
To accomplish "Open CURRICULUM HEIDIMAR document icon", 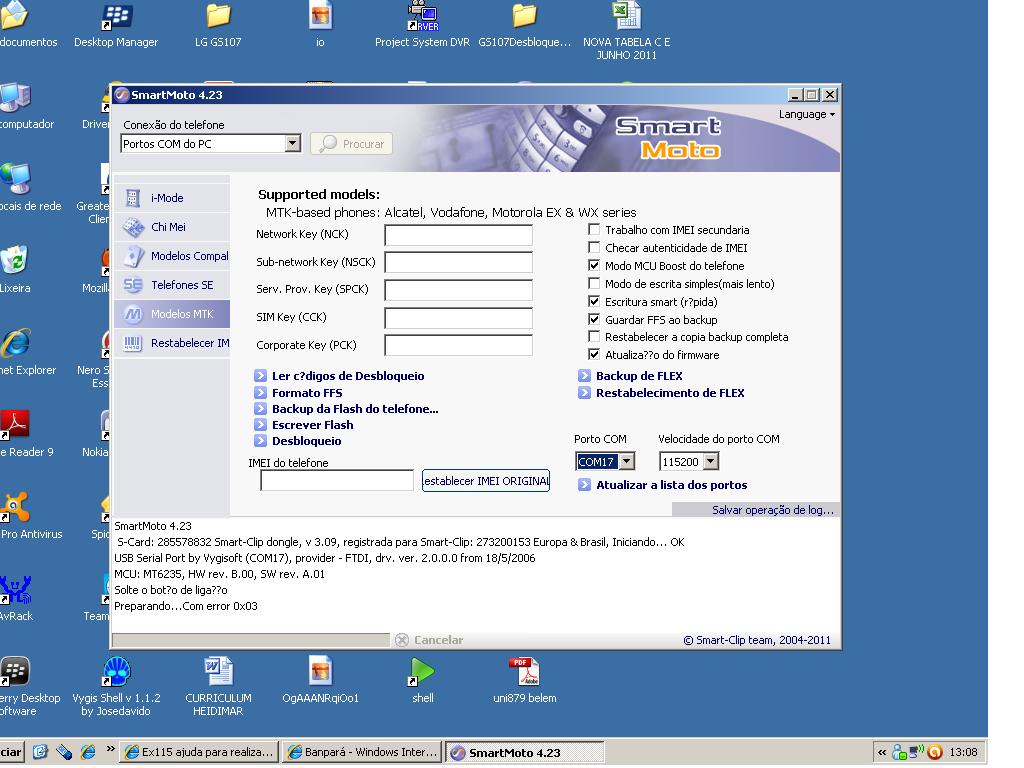I will 218,686.
